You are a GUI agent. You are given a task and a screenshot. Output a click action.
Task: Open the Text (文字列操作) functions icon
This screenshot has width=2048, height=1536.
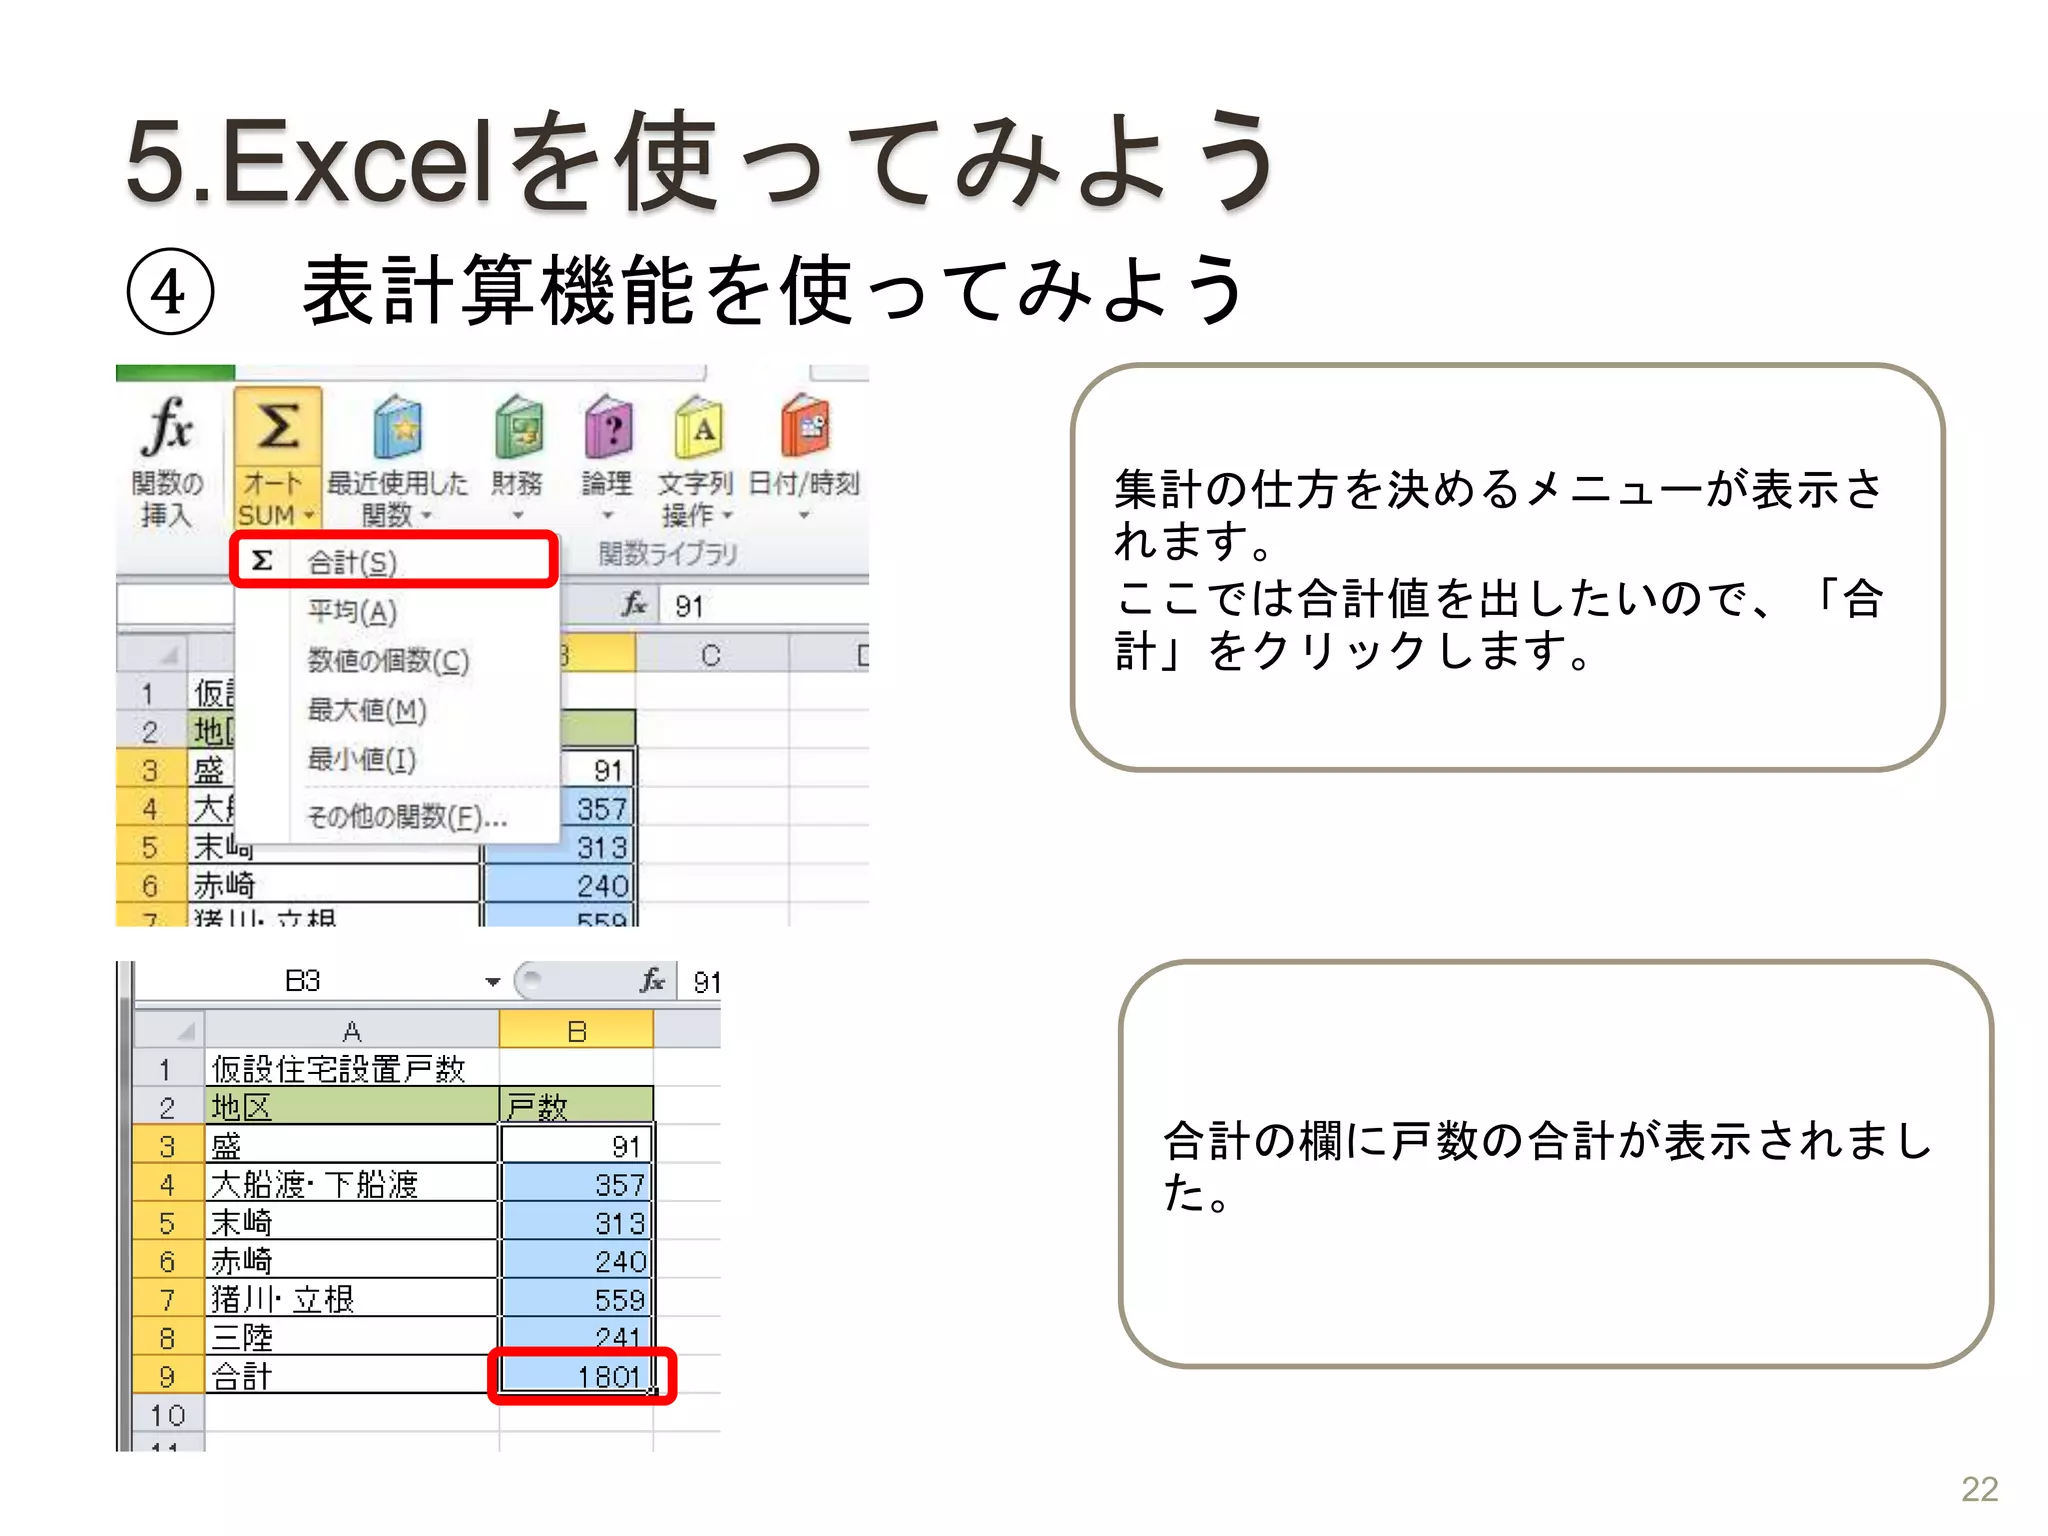click(698, 428)
